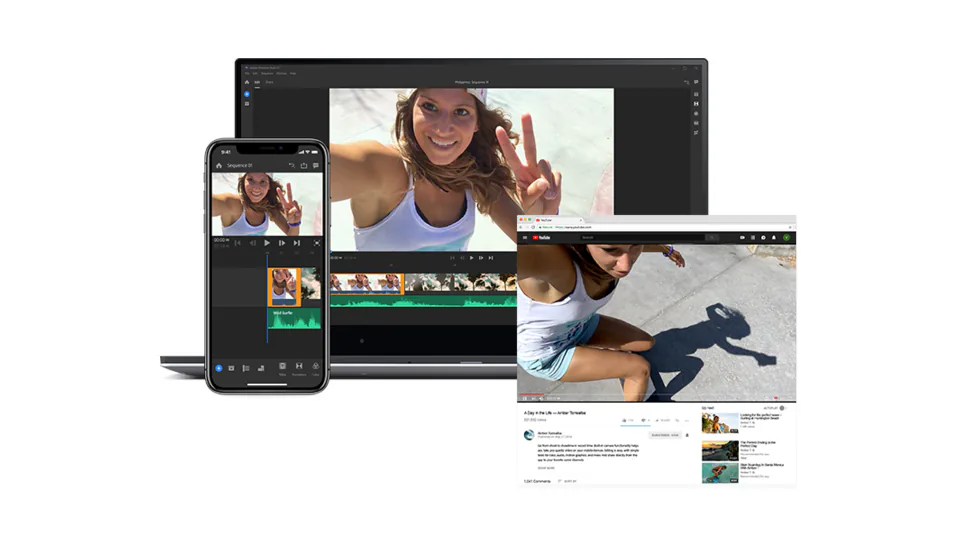Select the orange-outlined selfie clip in laptop timeline
Viewport: 960px width, 539px height.
tap(367, 282)
